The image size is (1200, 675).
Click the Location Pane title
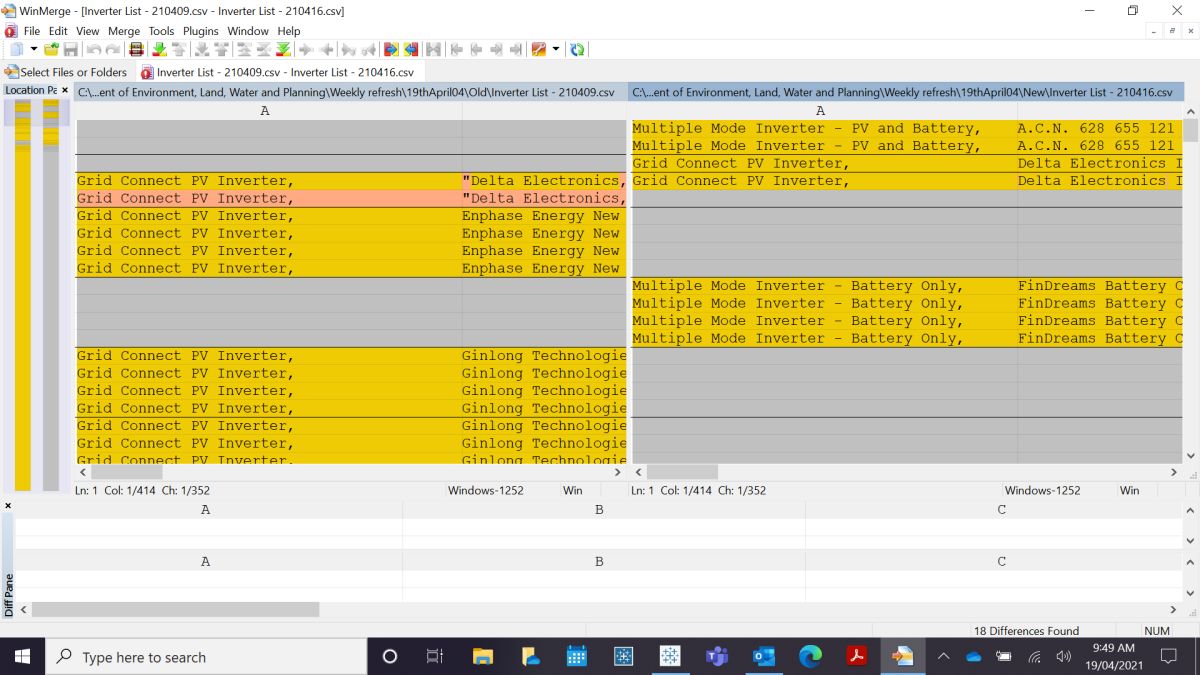pyautogui.click(x=31, y=90)
